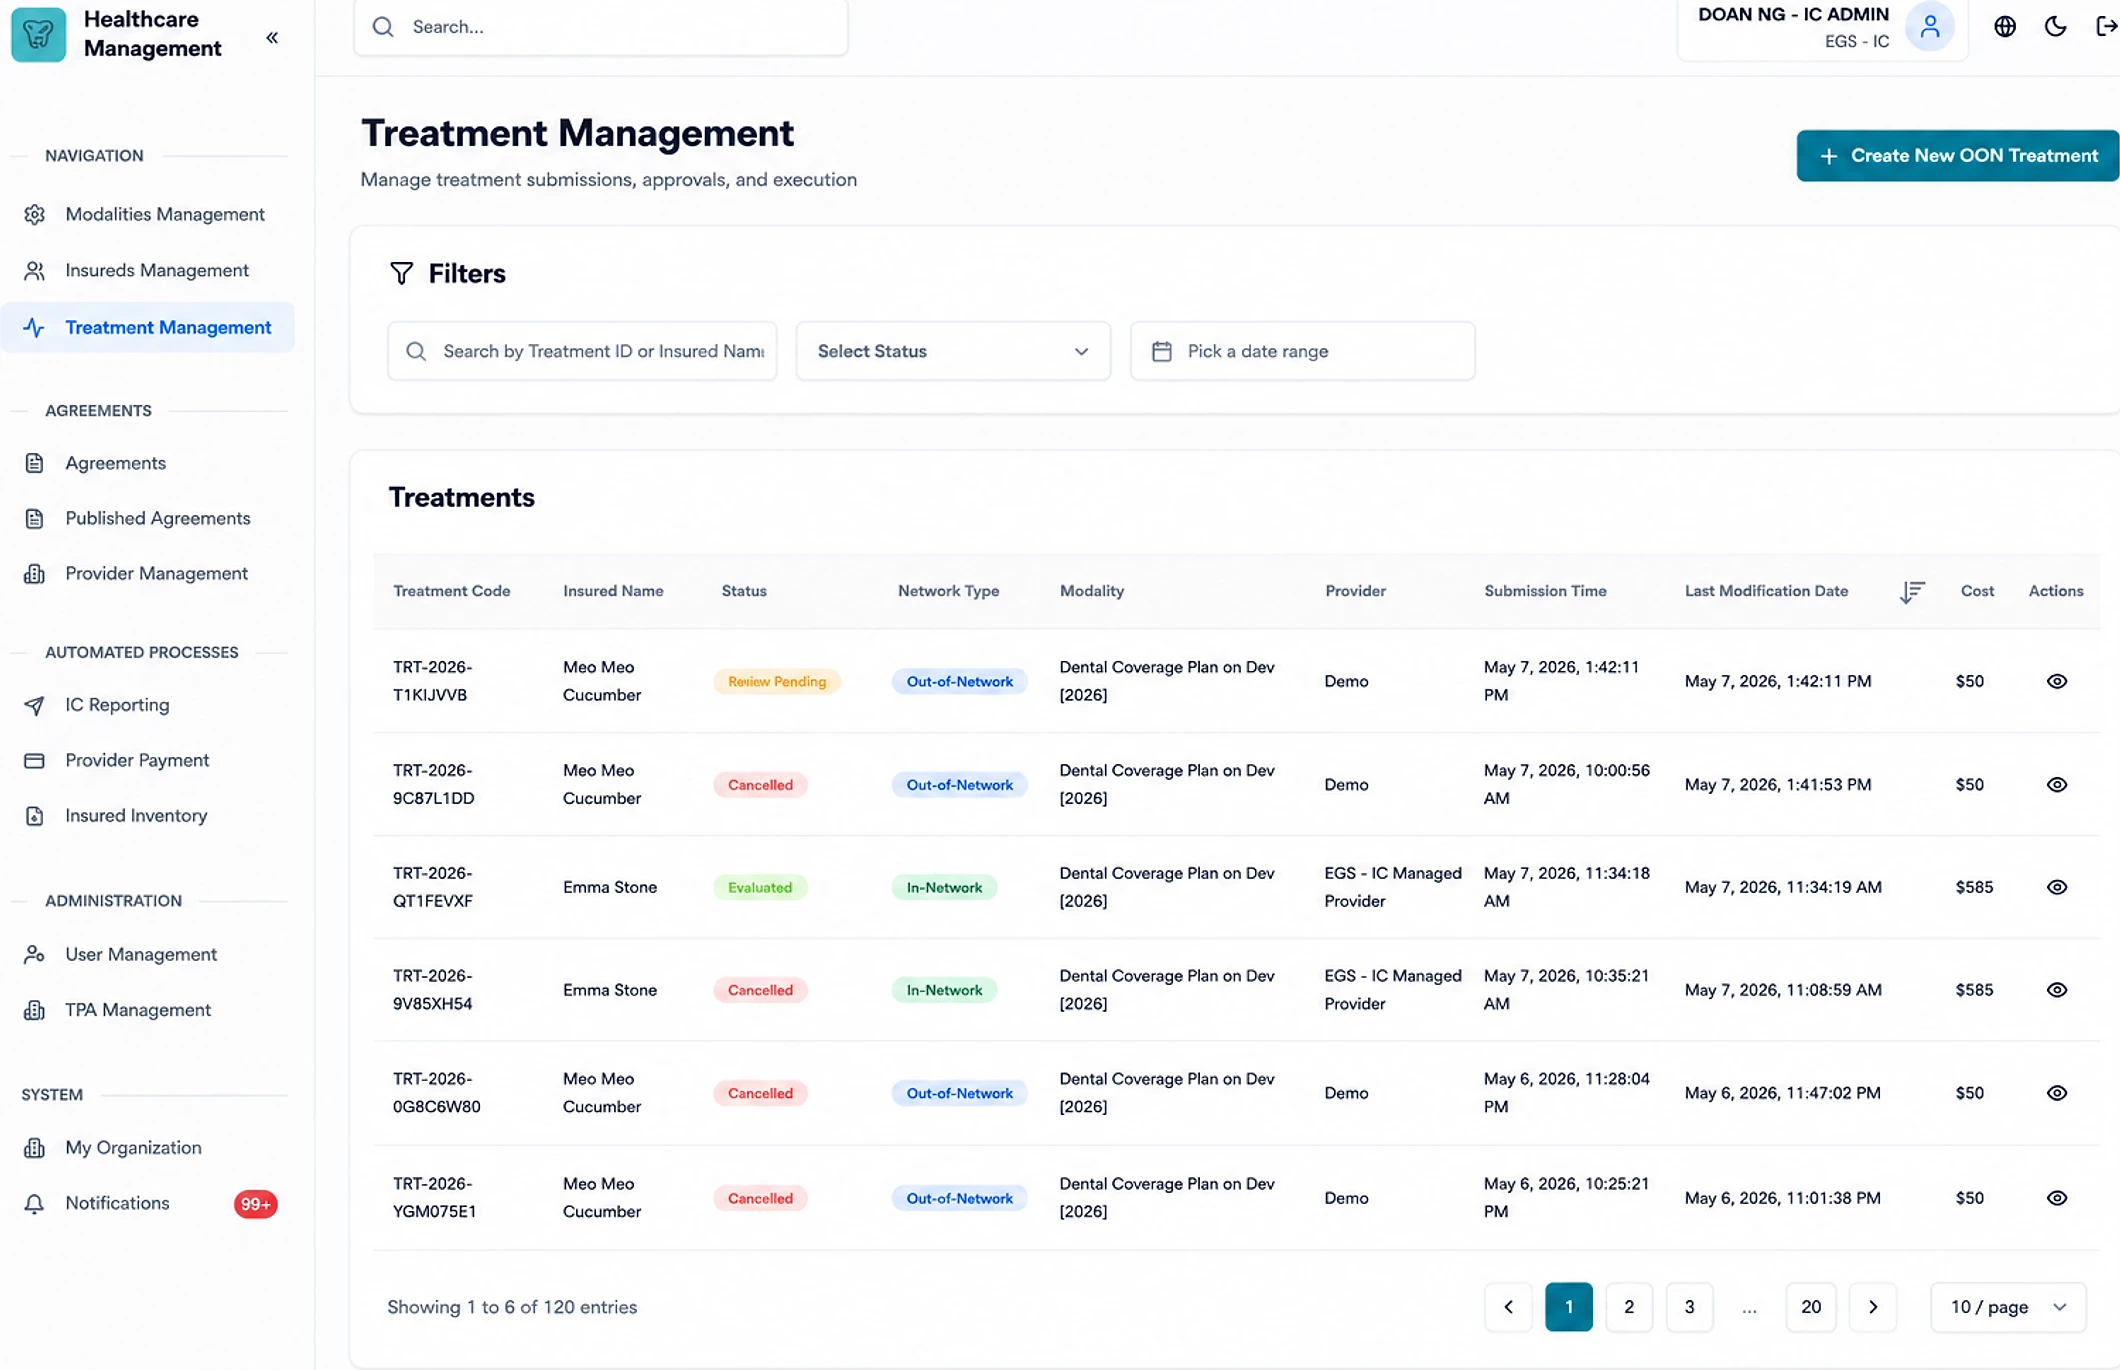Click Review Pending status badge
Viewport: 2120px width, 1370px height.
[776, 682]
